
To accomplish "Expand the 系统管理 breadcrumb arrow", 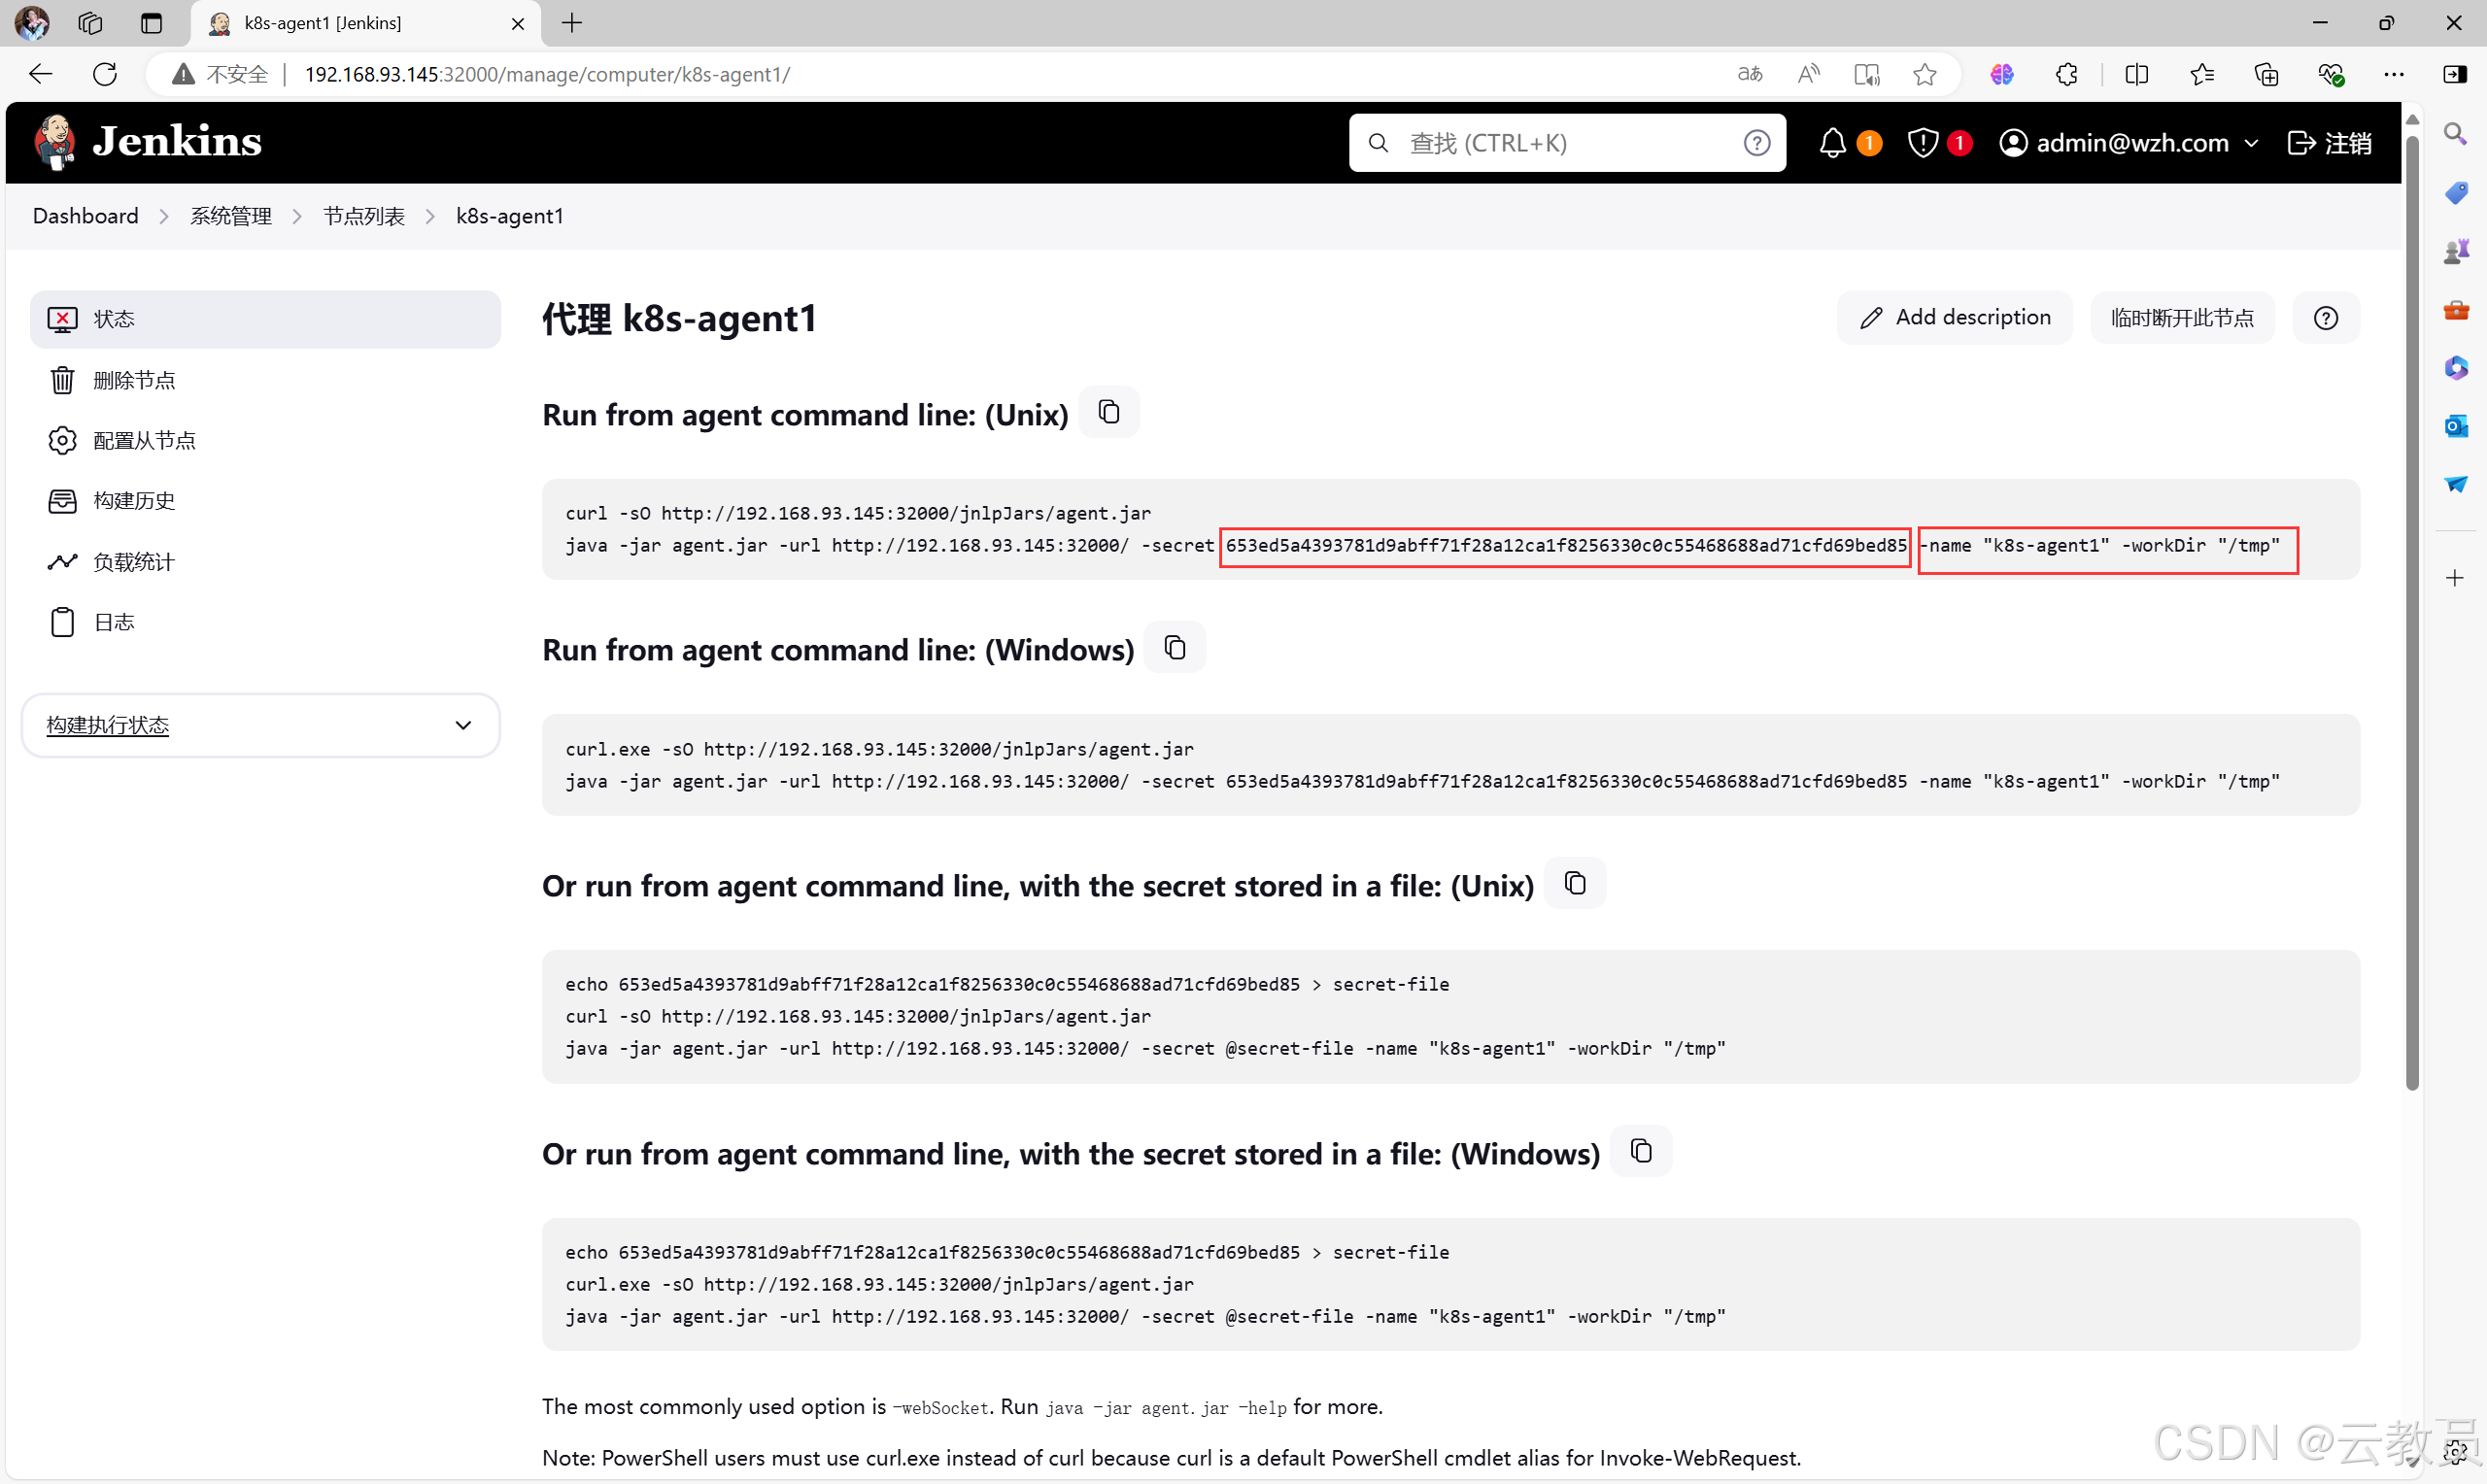I will tap(297, 216).
